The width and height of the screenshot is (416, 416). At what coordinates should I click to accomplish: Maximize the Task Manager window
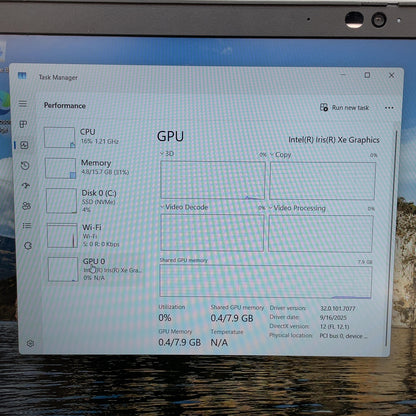(x=367, y=75)
